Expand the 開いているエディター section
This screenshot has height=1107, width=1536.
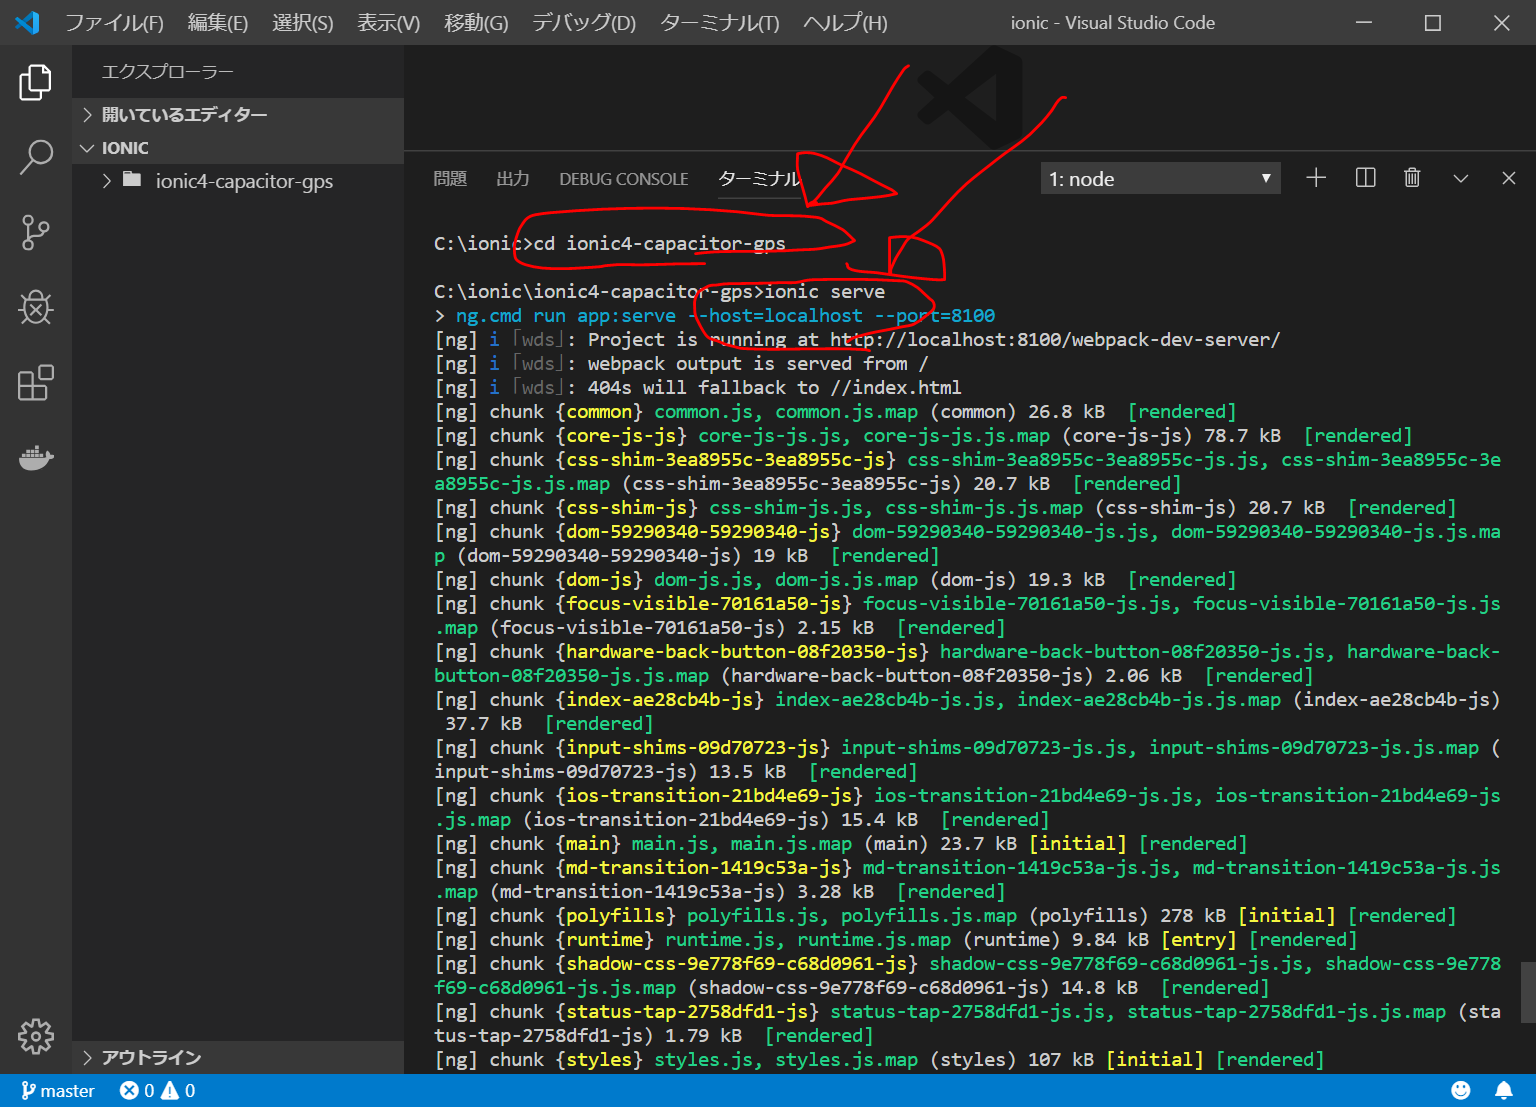(184, 115)
